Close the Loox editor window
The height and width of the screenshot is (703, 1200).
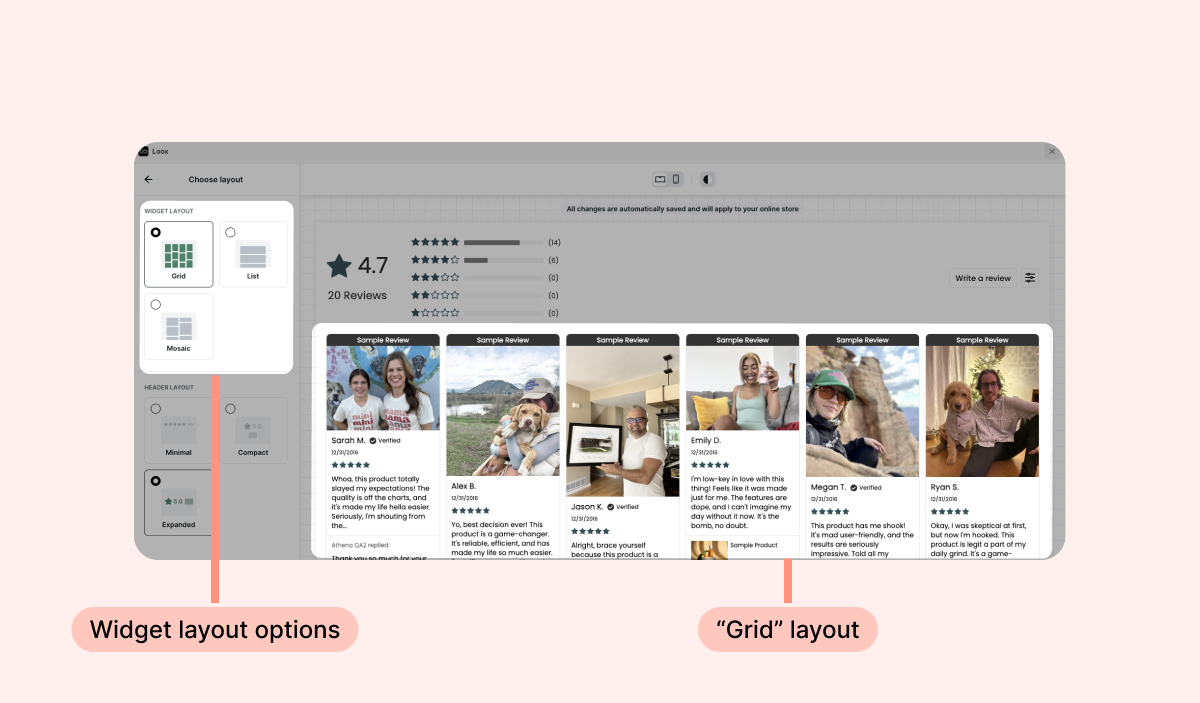coord(1051,151)
